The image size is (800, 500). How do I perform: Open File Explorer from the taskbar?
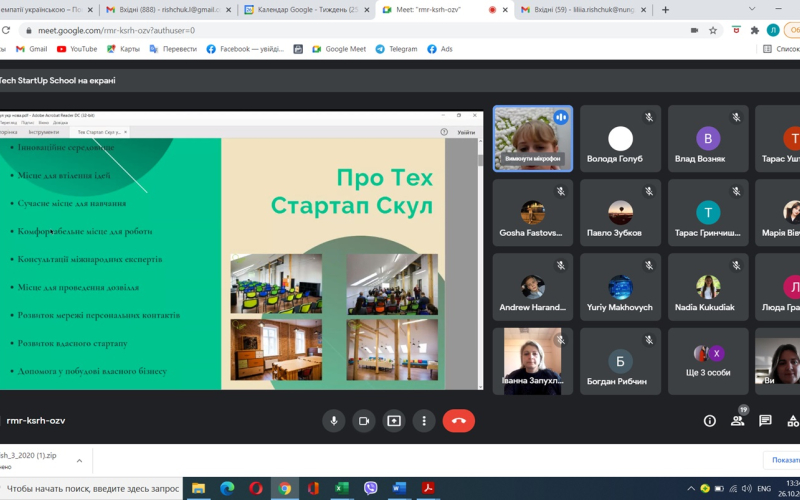198,489
